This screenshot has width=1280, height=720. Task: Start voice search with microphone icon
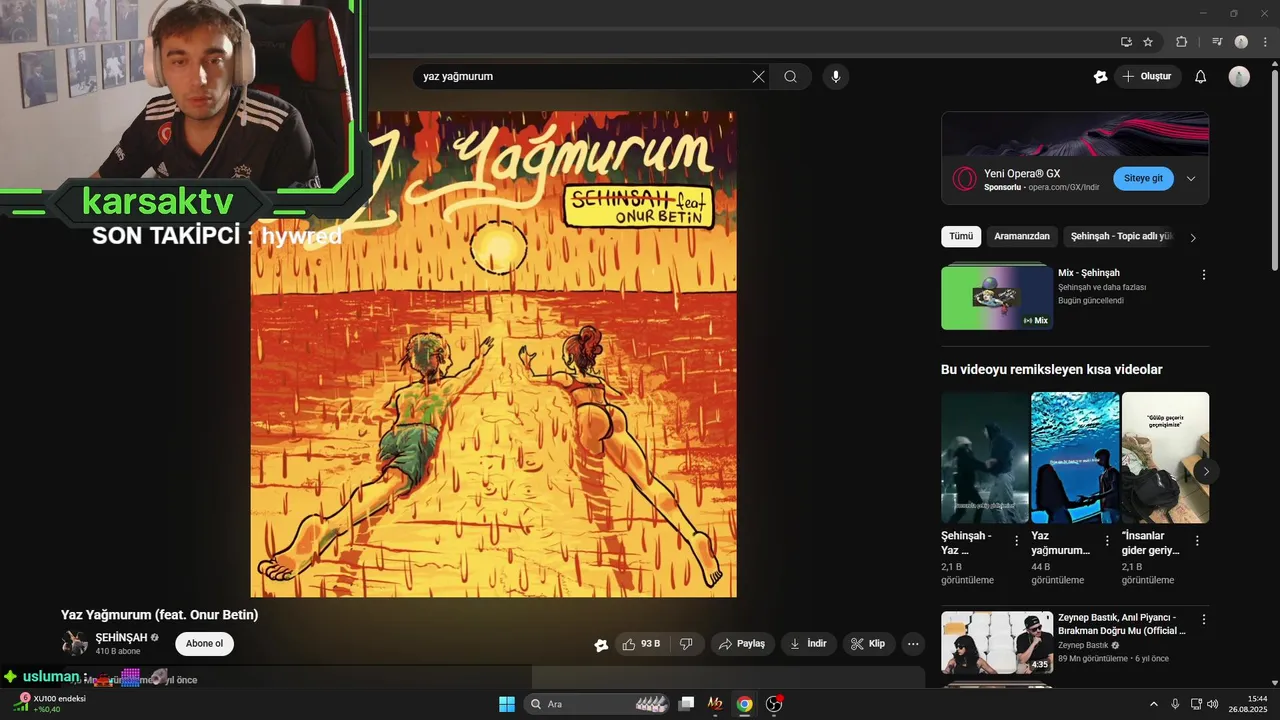pyautogui.click(x=836, y=77)
